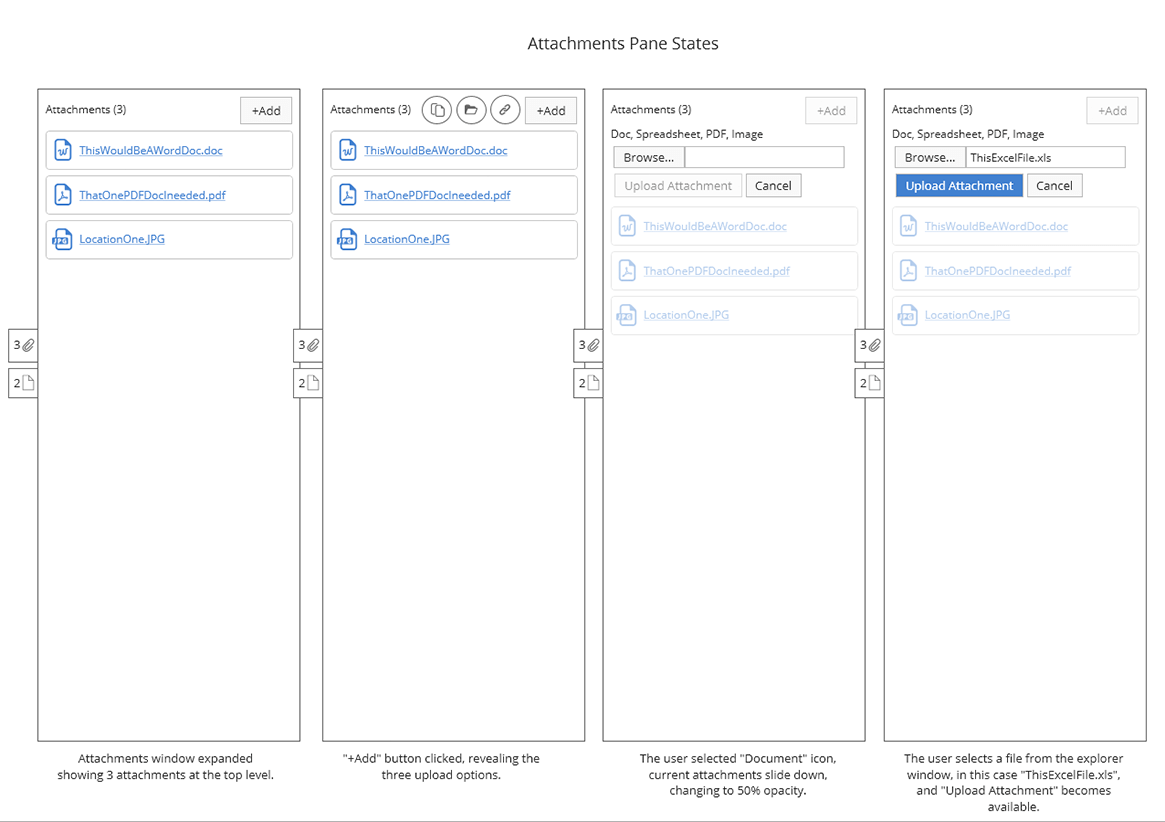Click the faded image icon in fourth panel

[x=908, y=314]
